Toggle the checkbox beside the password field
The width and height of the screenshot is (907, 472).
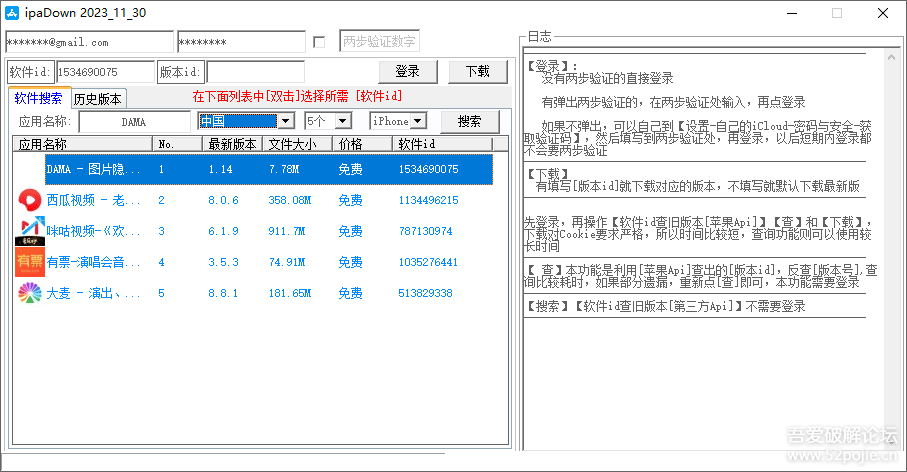pyautogui.click(x=319, y=42)
